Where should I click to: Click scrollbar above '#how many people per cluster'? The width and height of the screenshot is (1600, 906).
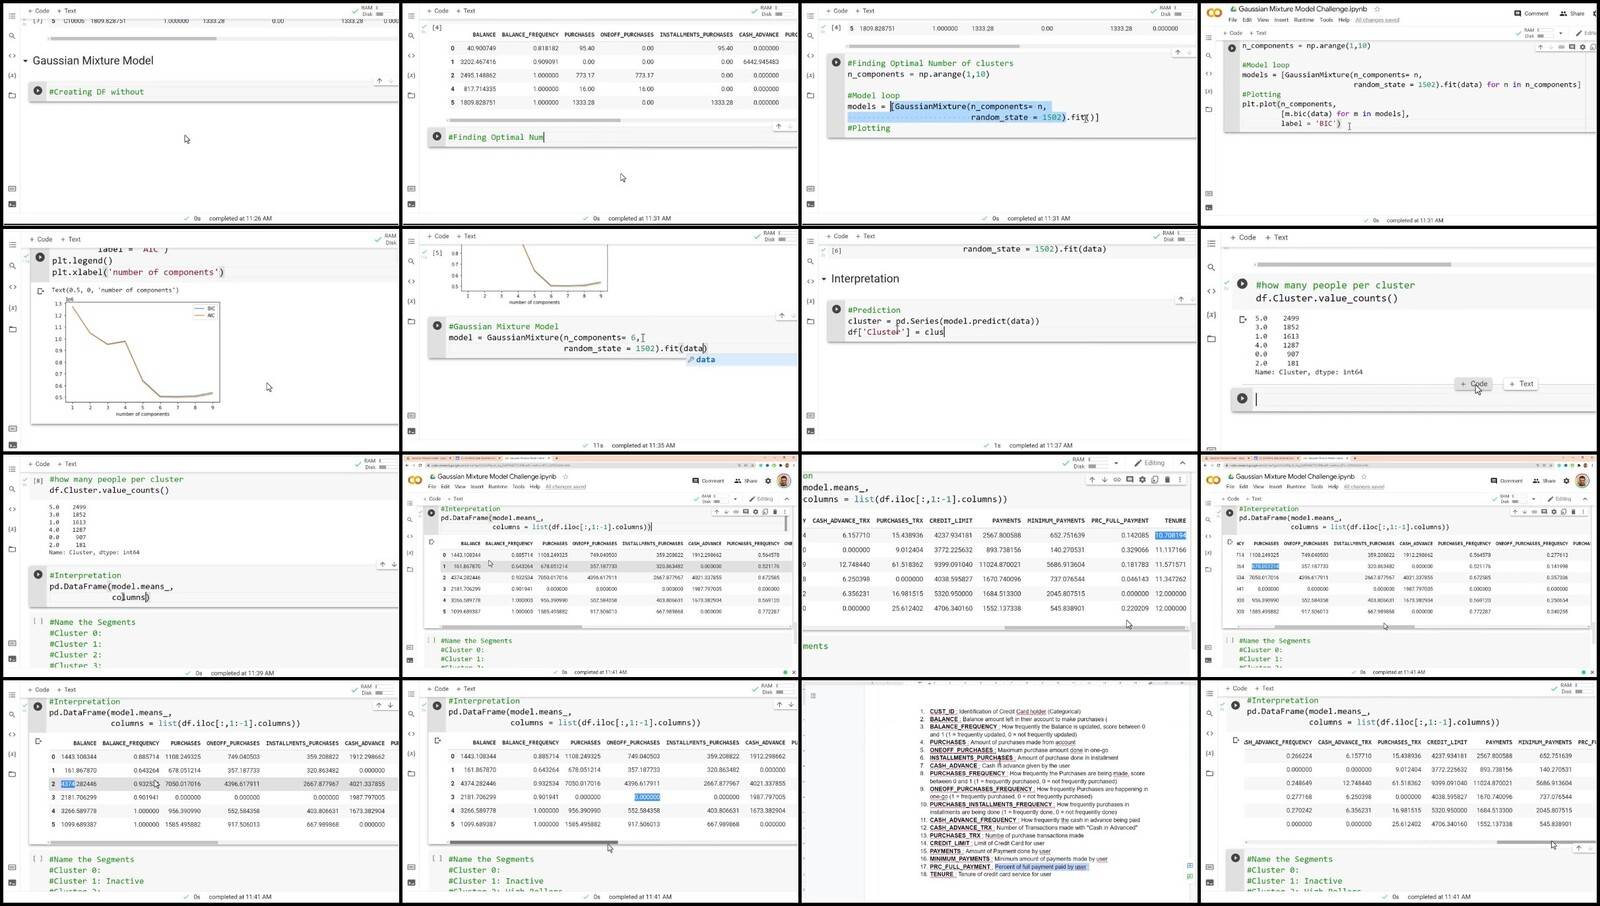click(x=1353, y=265)
